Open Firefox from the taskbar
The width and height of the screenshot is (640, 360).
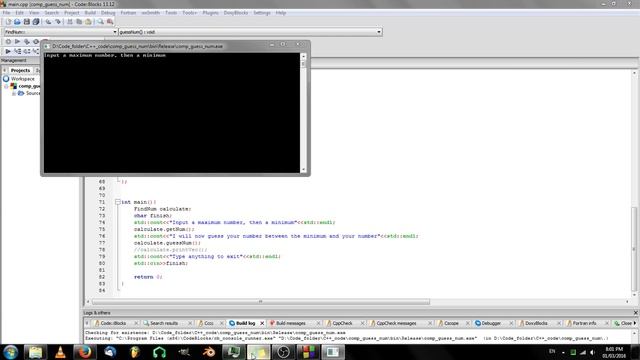pos(85,352)
